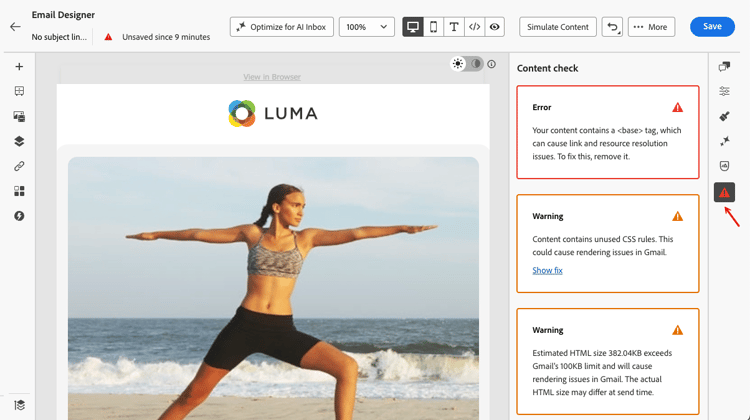Open the fragments grid icon
The image size is (750, 420).
point(19,191)
